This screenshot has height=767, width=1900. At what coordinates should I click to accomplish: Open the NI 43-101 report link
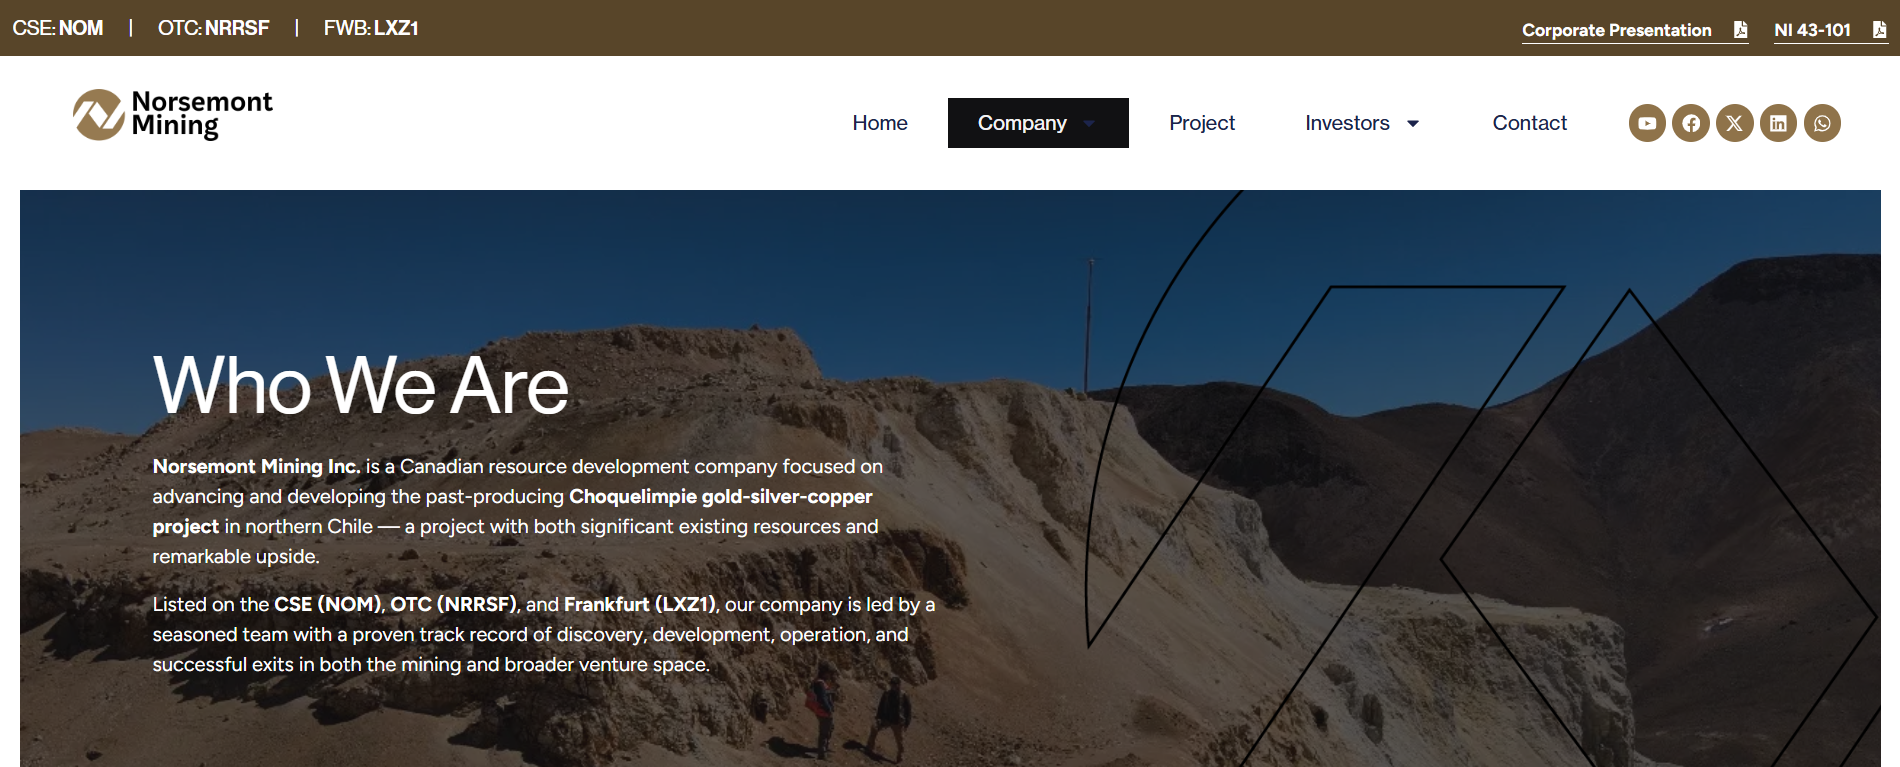pyautogui.click(x=1812, y=30)
